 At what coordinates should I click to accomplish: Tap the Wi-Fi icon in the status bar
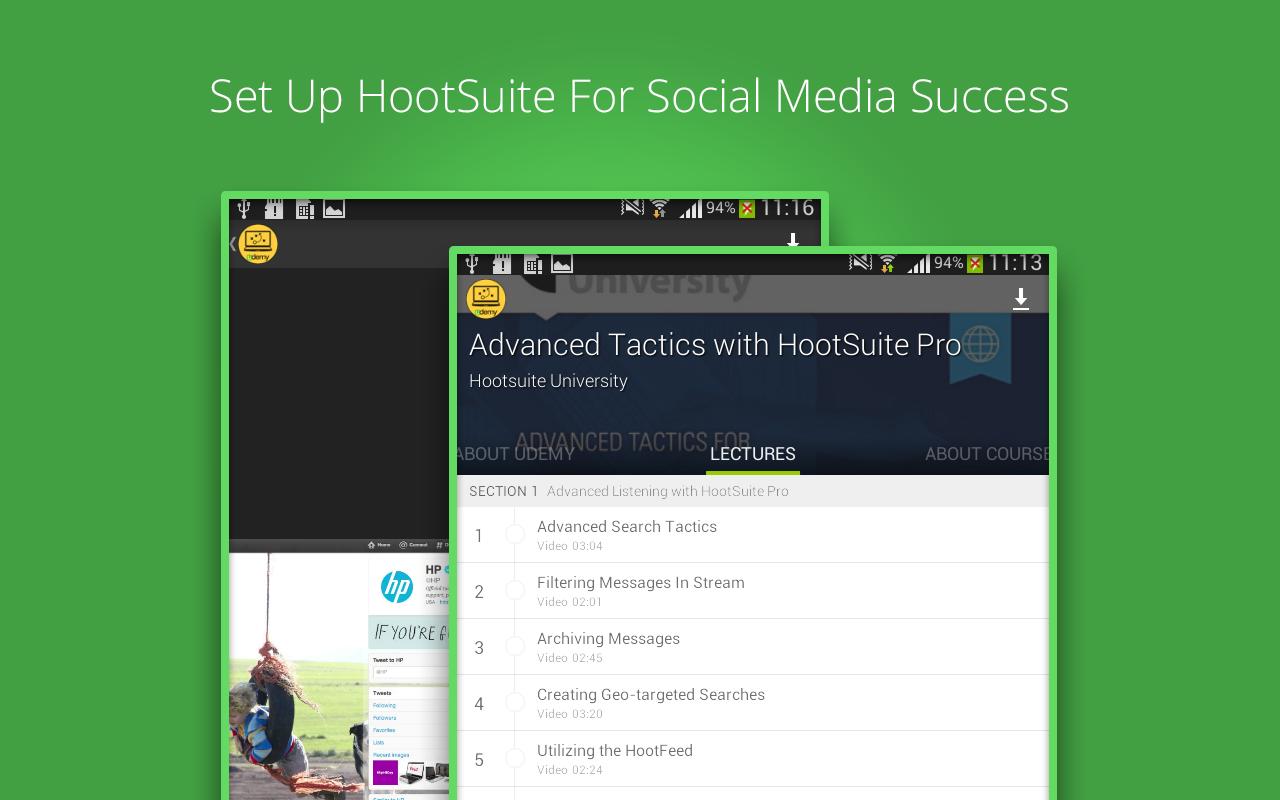[x=887, y=263]
